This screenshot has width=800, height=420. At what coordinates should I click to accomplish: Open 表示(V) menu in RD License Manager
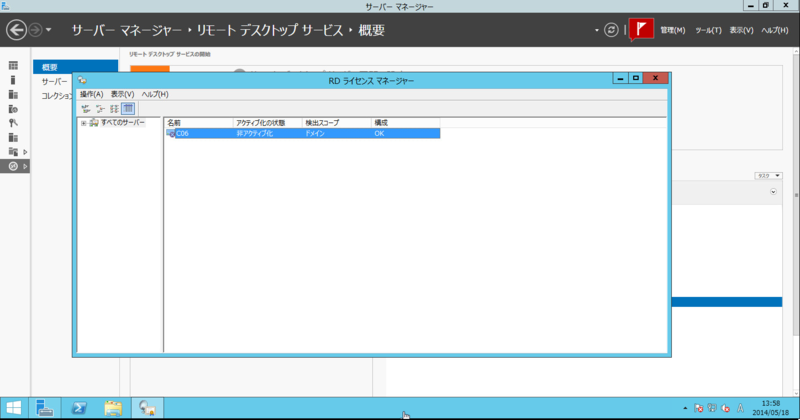tap(122, 94)
